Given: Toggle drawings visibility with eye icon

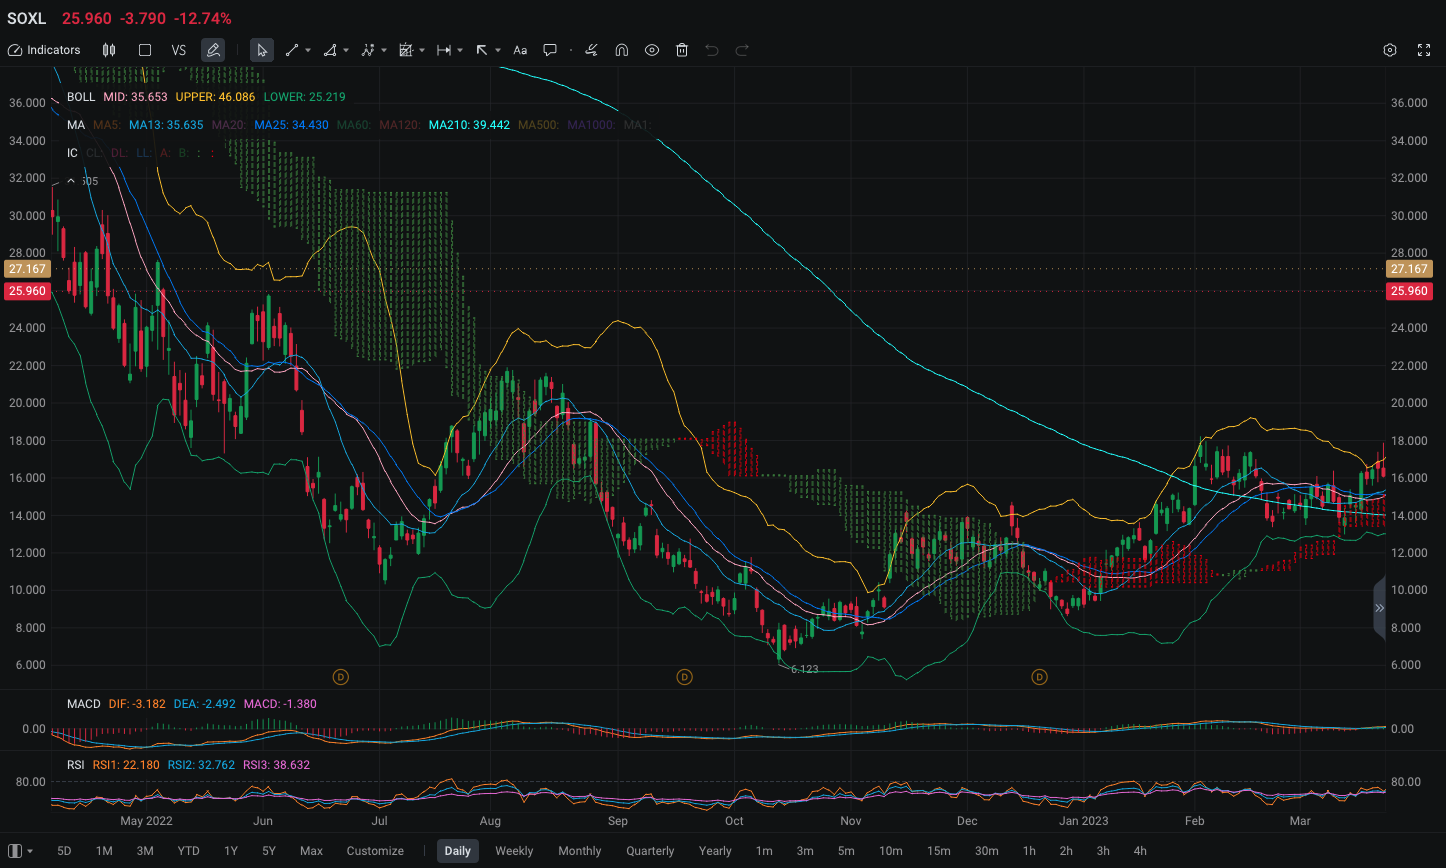Looking at the screenshot, I should (652, 50).
